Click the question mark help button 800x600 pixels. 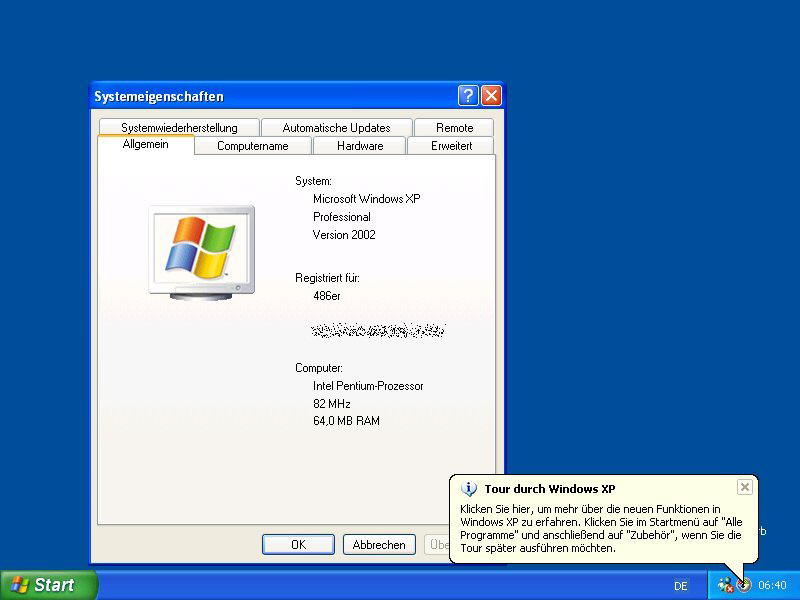(468, 95)
